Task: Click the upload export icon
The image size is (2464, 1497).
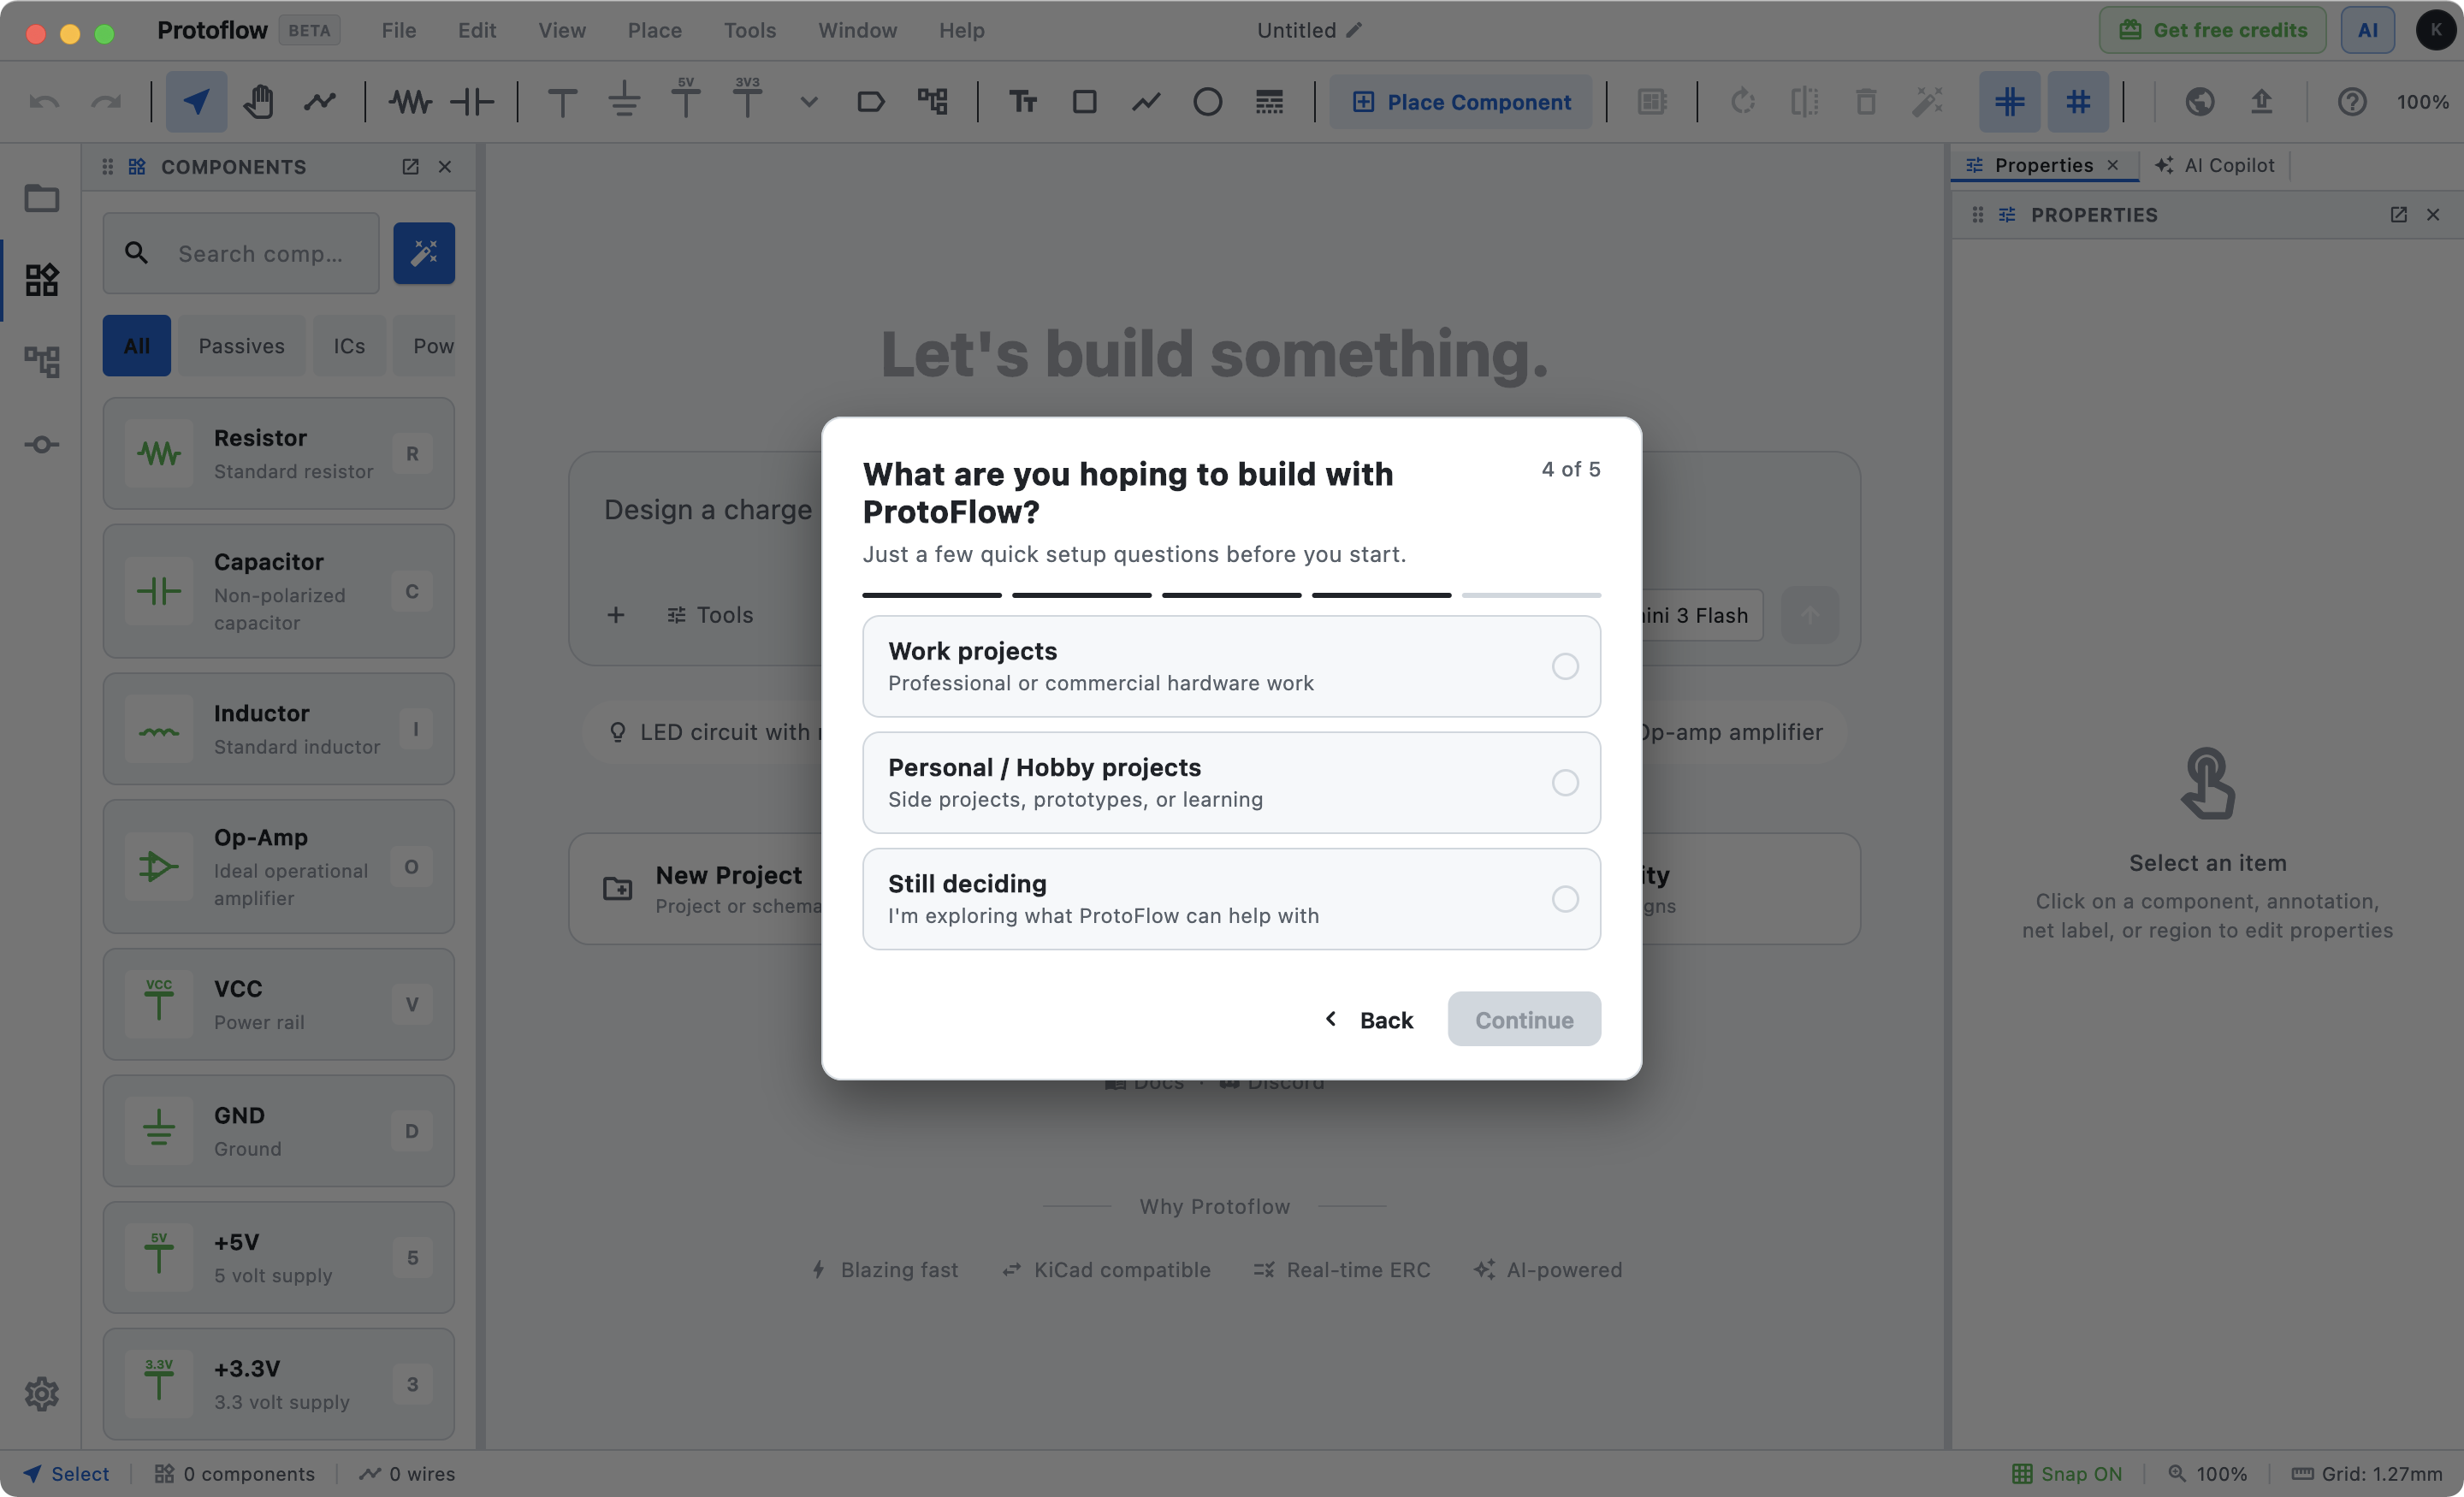Action: pyautogui.click(x=2262, y=101)
